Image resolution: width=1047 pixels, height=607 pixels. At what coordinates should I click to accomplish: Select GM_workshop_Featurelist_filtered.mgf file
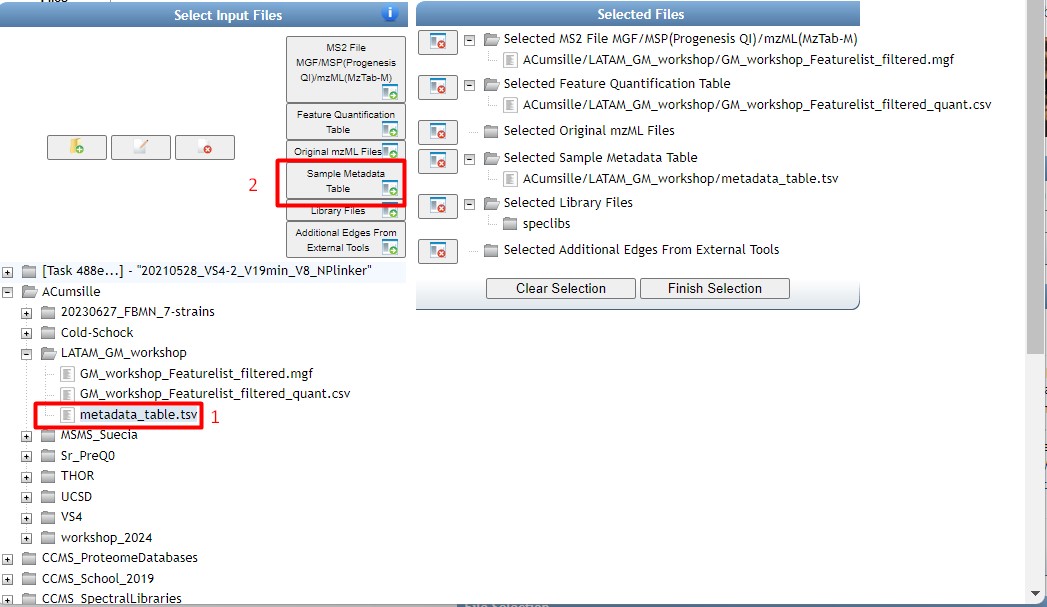(196, 373)
